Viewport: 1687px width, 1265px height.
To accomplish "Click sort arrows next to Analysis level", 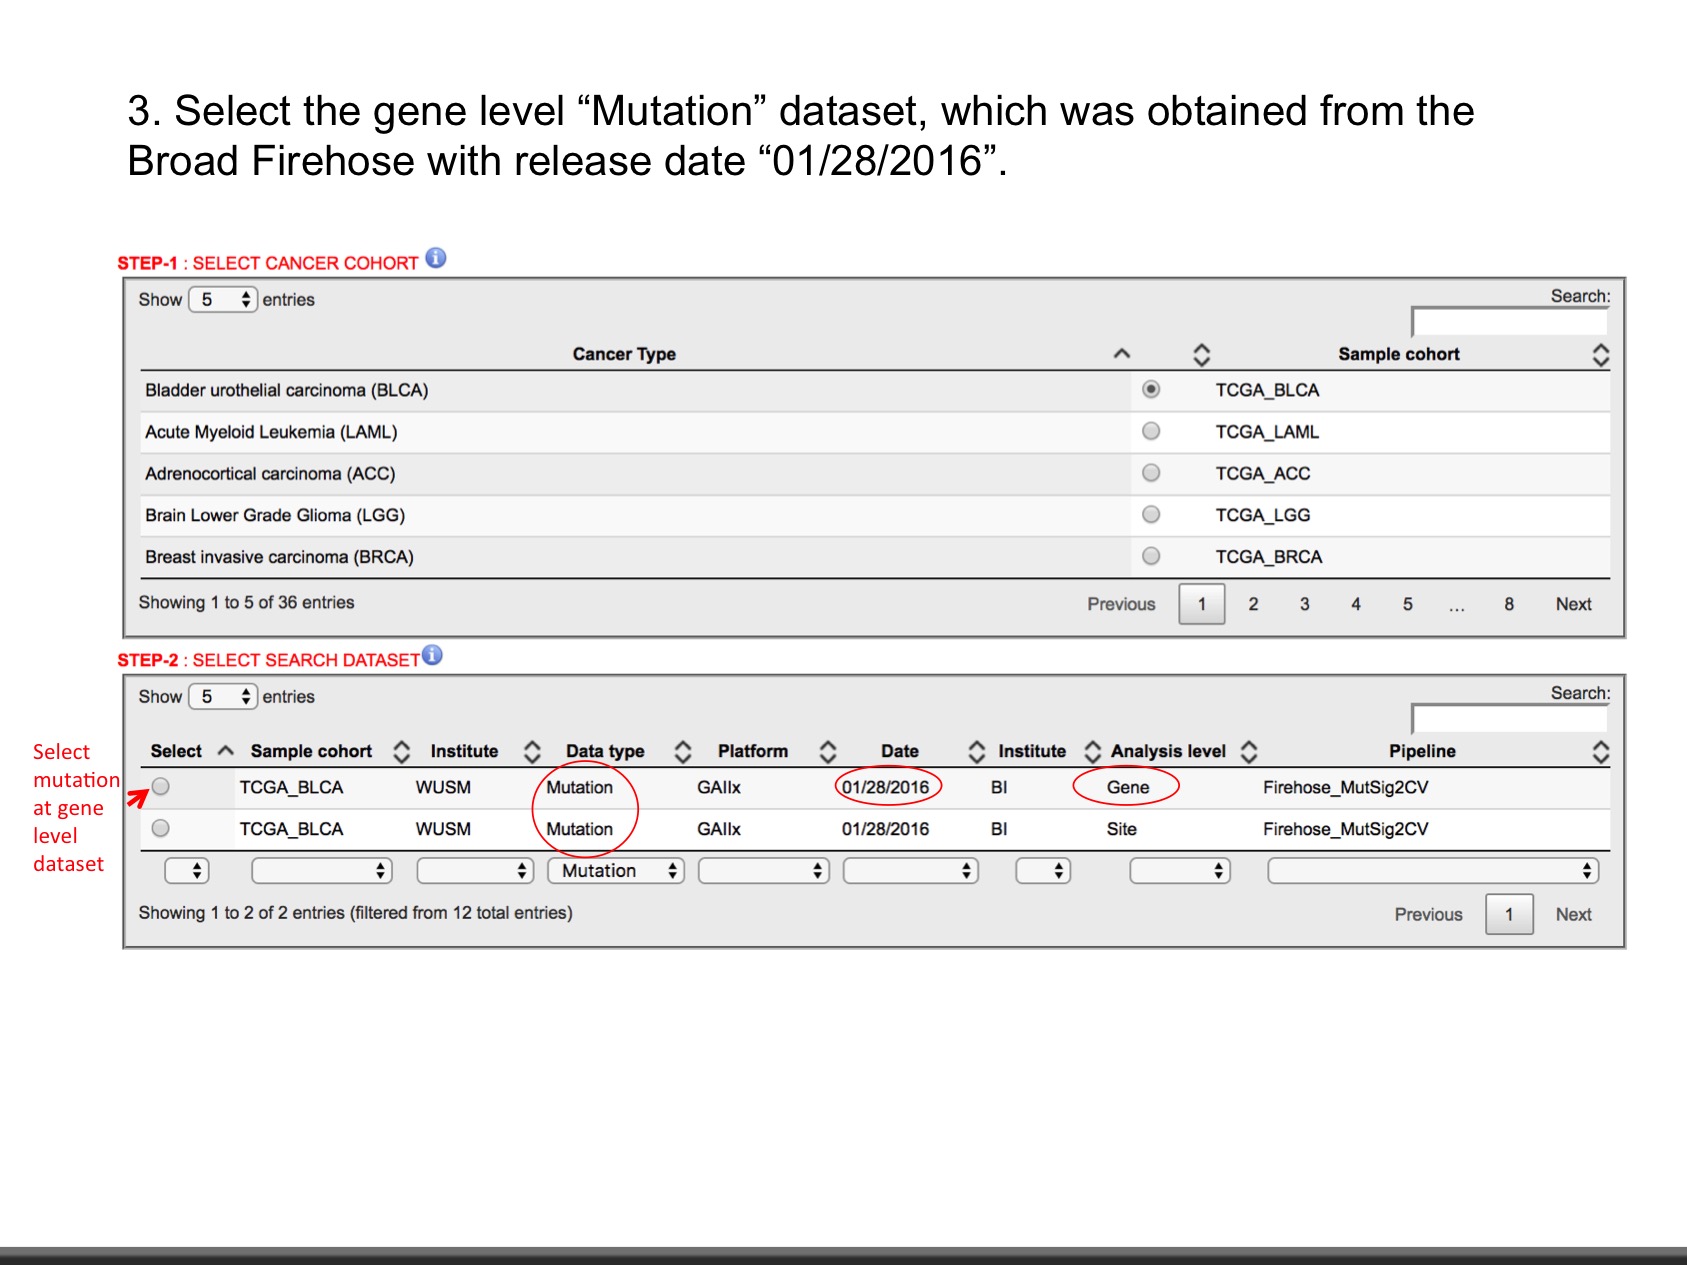I will (x=1249, y=752).
